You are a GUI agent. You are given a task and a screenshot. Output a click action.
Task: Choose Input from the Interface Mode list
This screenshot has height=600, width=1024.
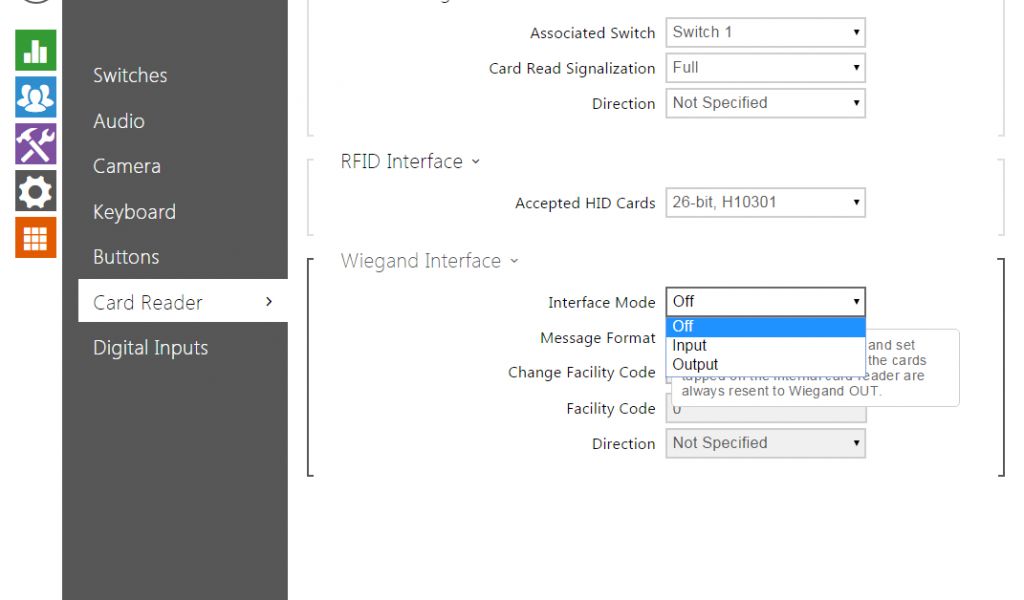[x=690, y=345]
